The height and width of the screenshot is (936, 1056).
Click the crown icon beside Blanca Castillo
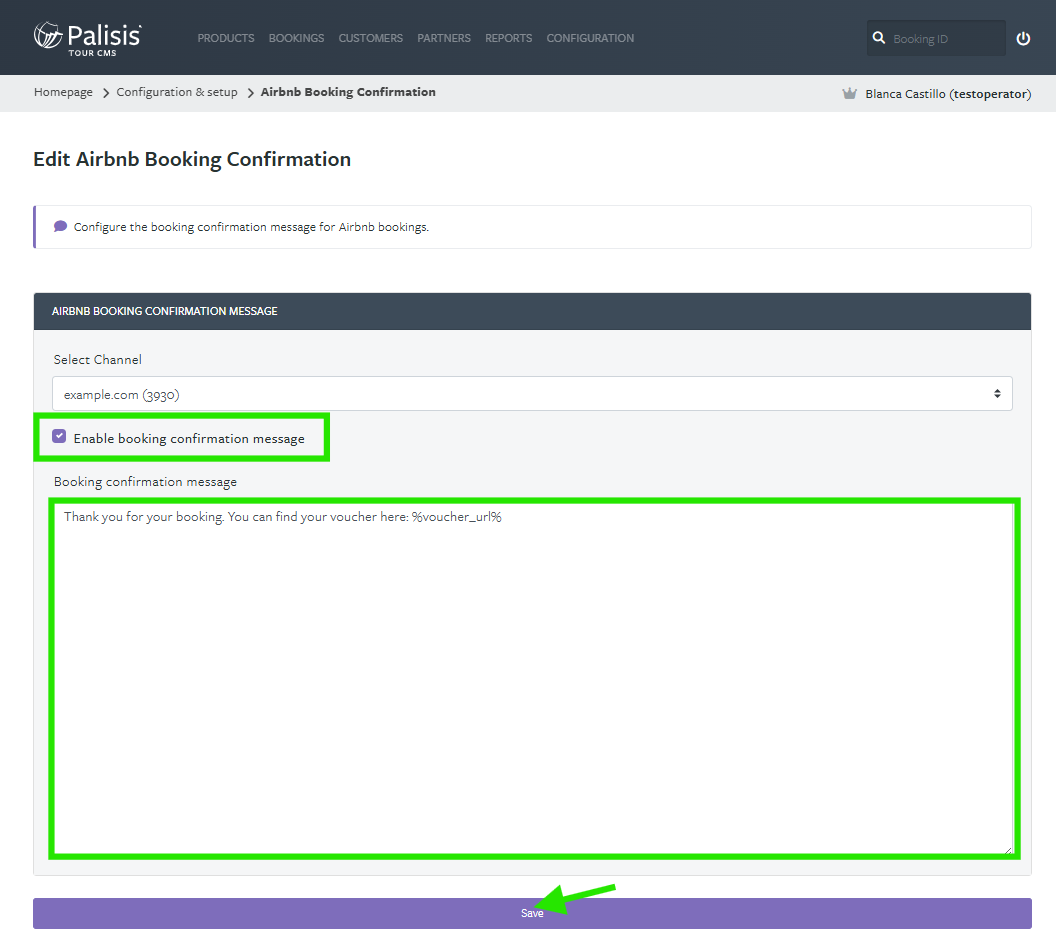pos(849,94)
